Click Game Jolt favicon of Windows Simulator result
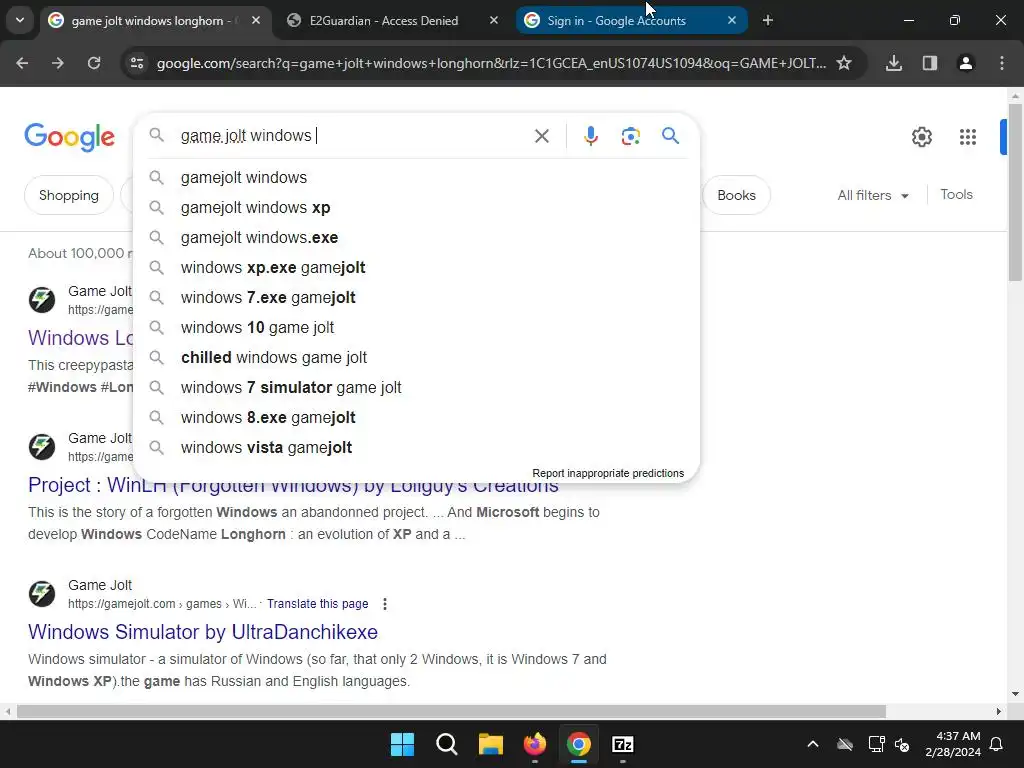 [42, 594]
